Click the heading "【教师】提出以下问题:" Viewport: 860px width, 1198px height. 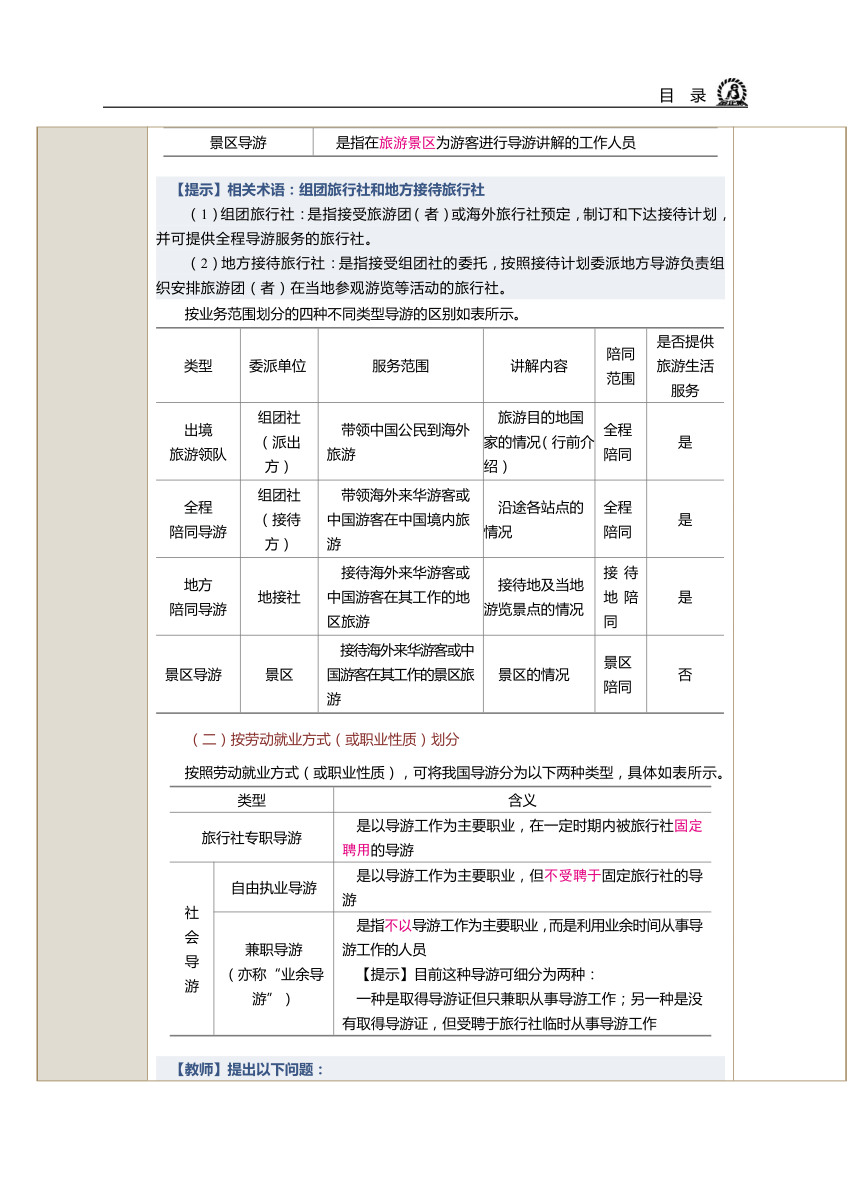point(248,1070)
